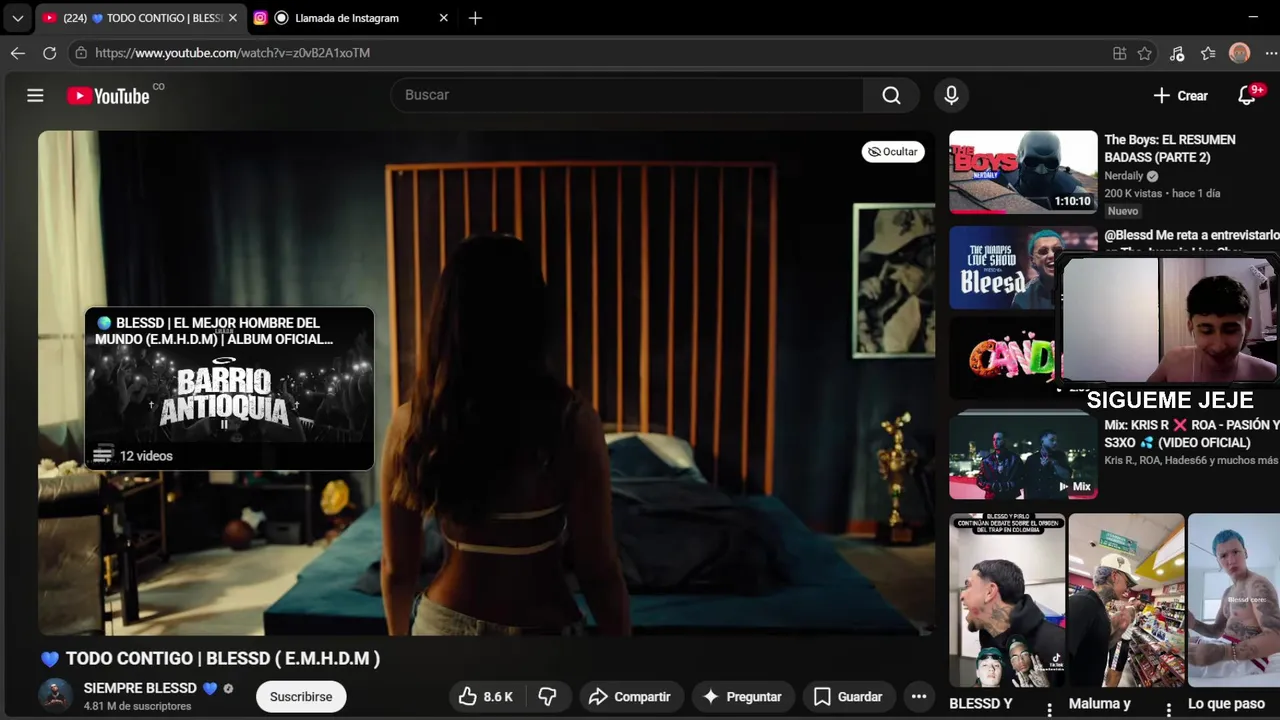Open the Barrio Antioquia playlist card
1280x720 pixels.
click(x=229, y=388)
